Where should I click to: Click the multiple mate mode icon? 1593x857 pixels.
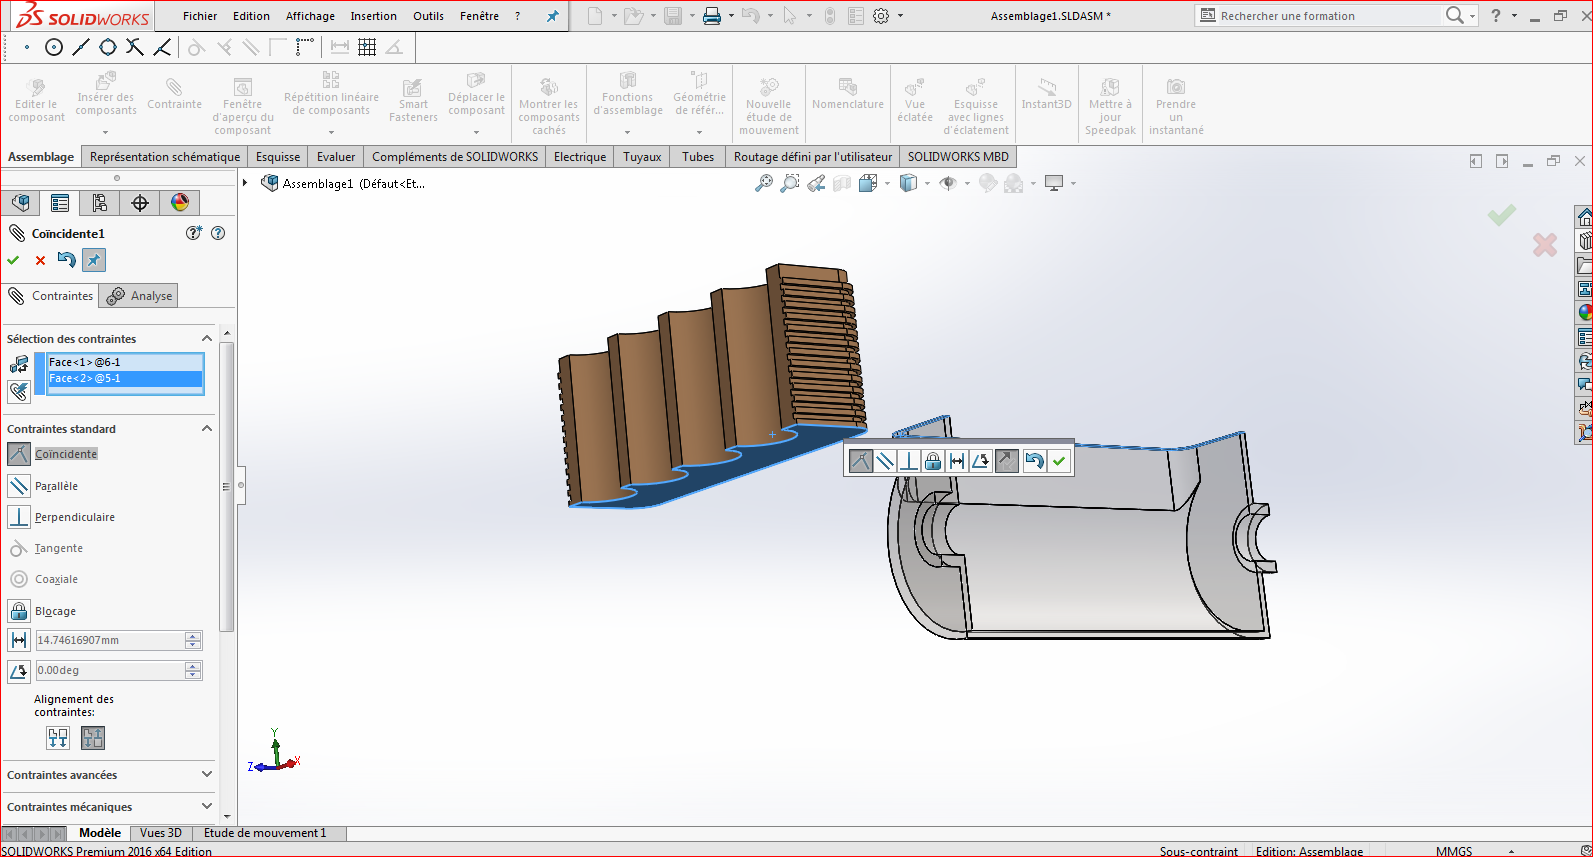[x=19, y=391]
